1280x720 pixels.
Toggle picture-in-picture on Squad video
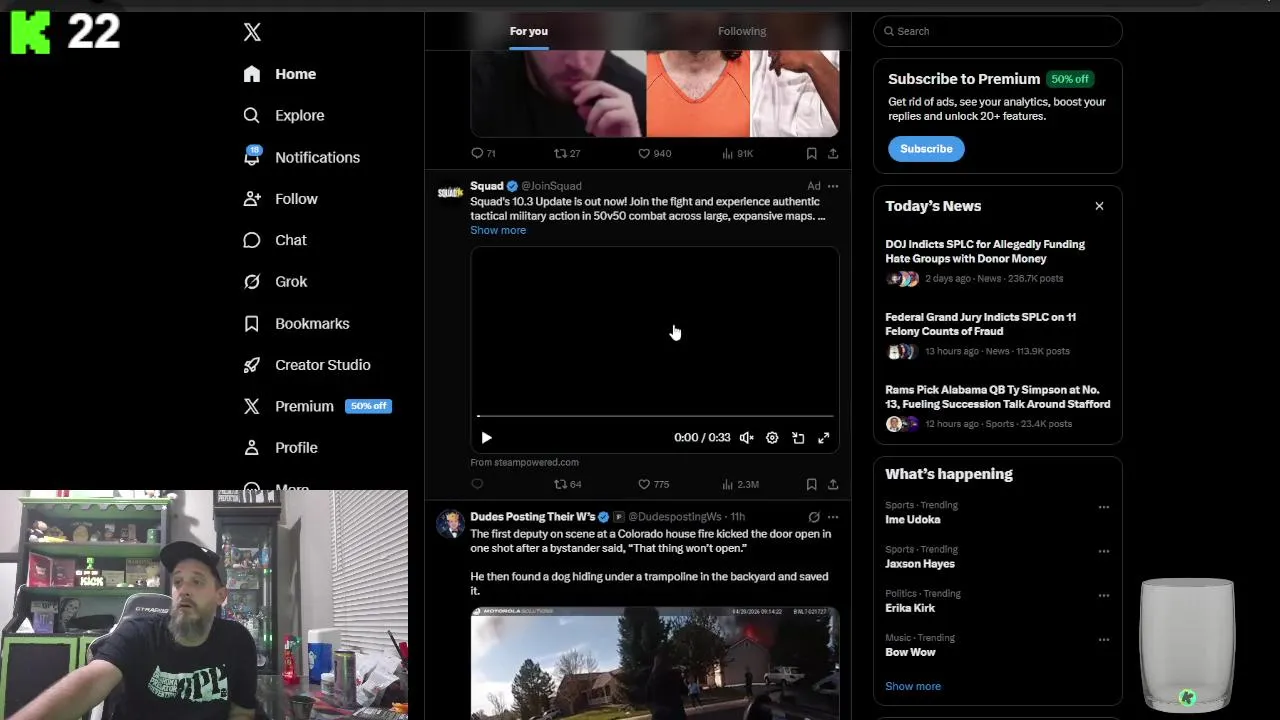[x=798, y=438]
